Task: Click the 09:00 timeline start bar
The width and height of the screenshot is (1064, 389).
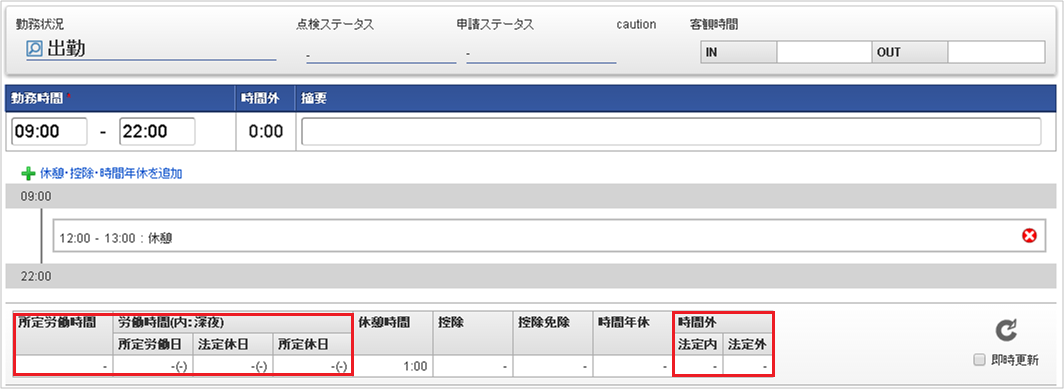Action: coord(530,196)
